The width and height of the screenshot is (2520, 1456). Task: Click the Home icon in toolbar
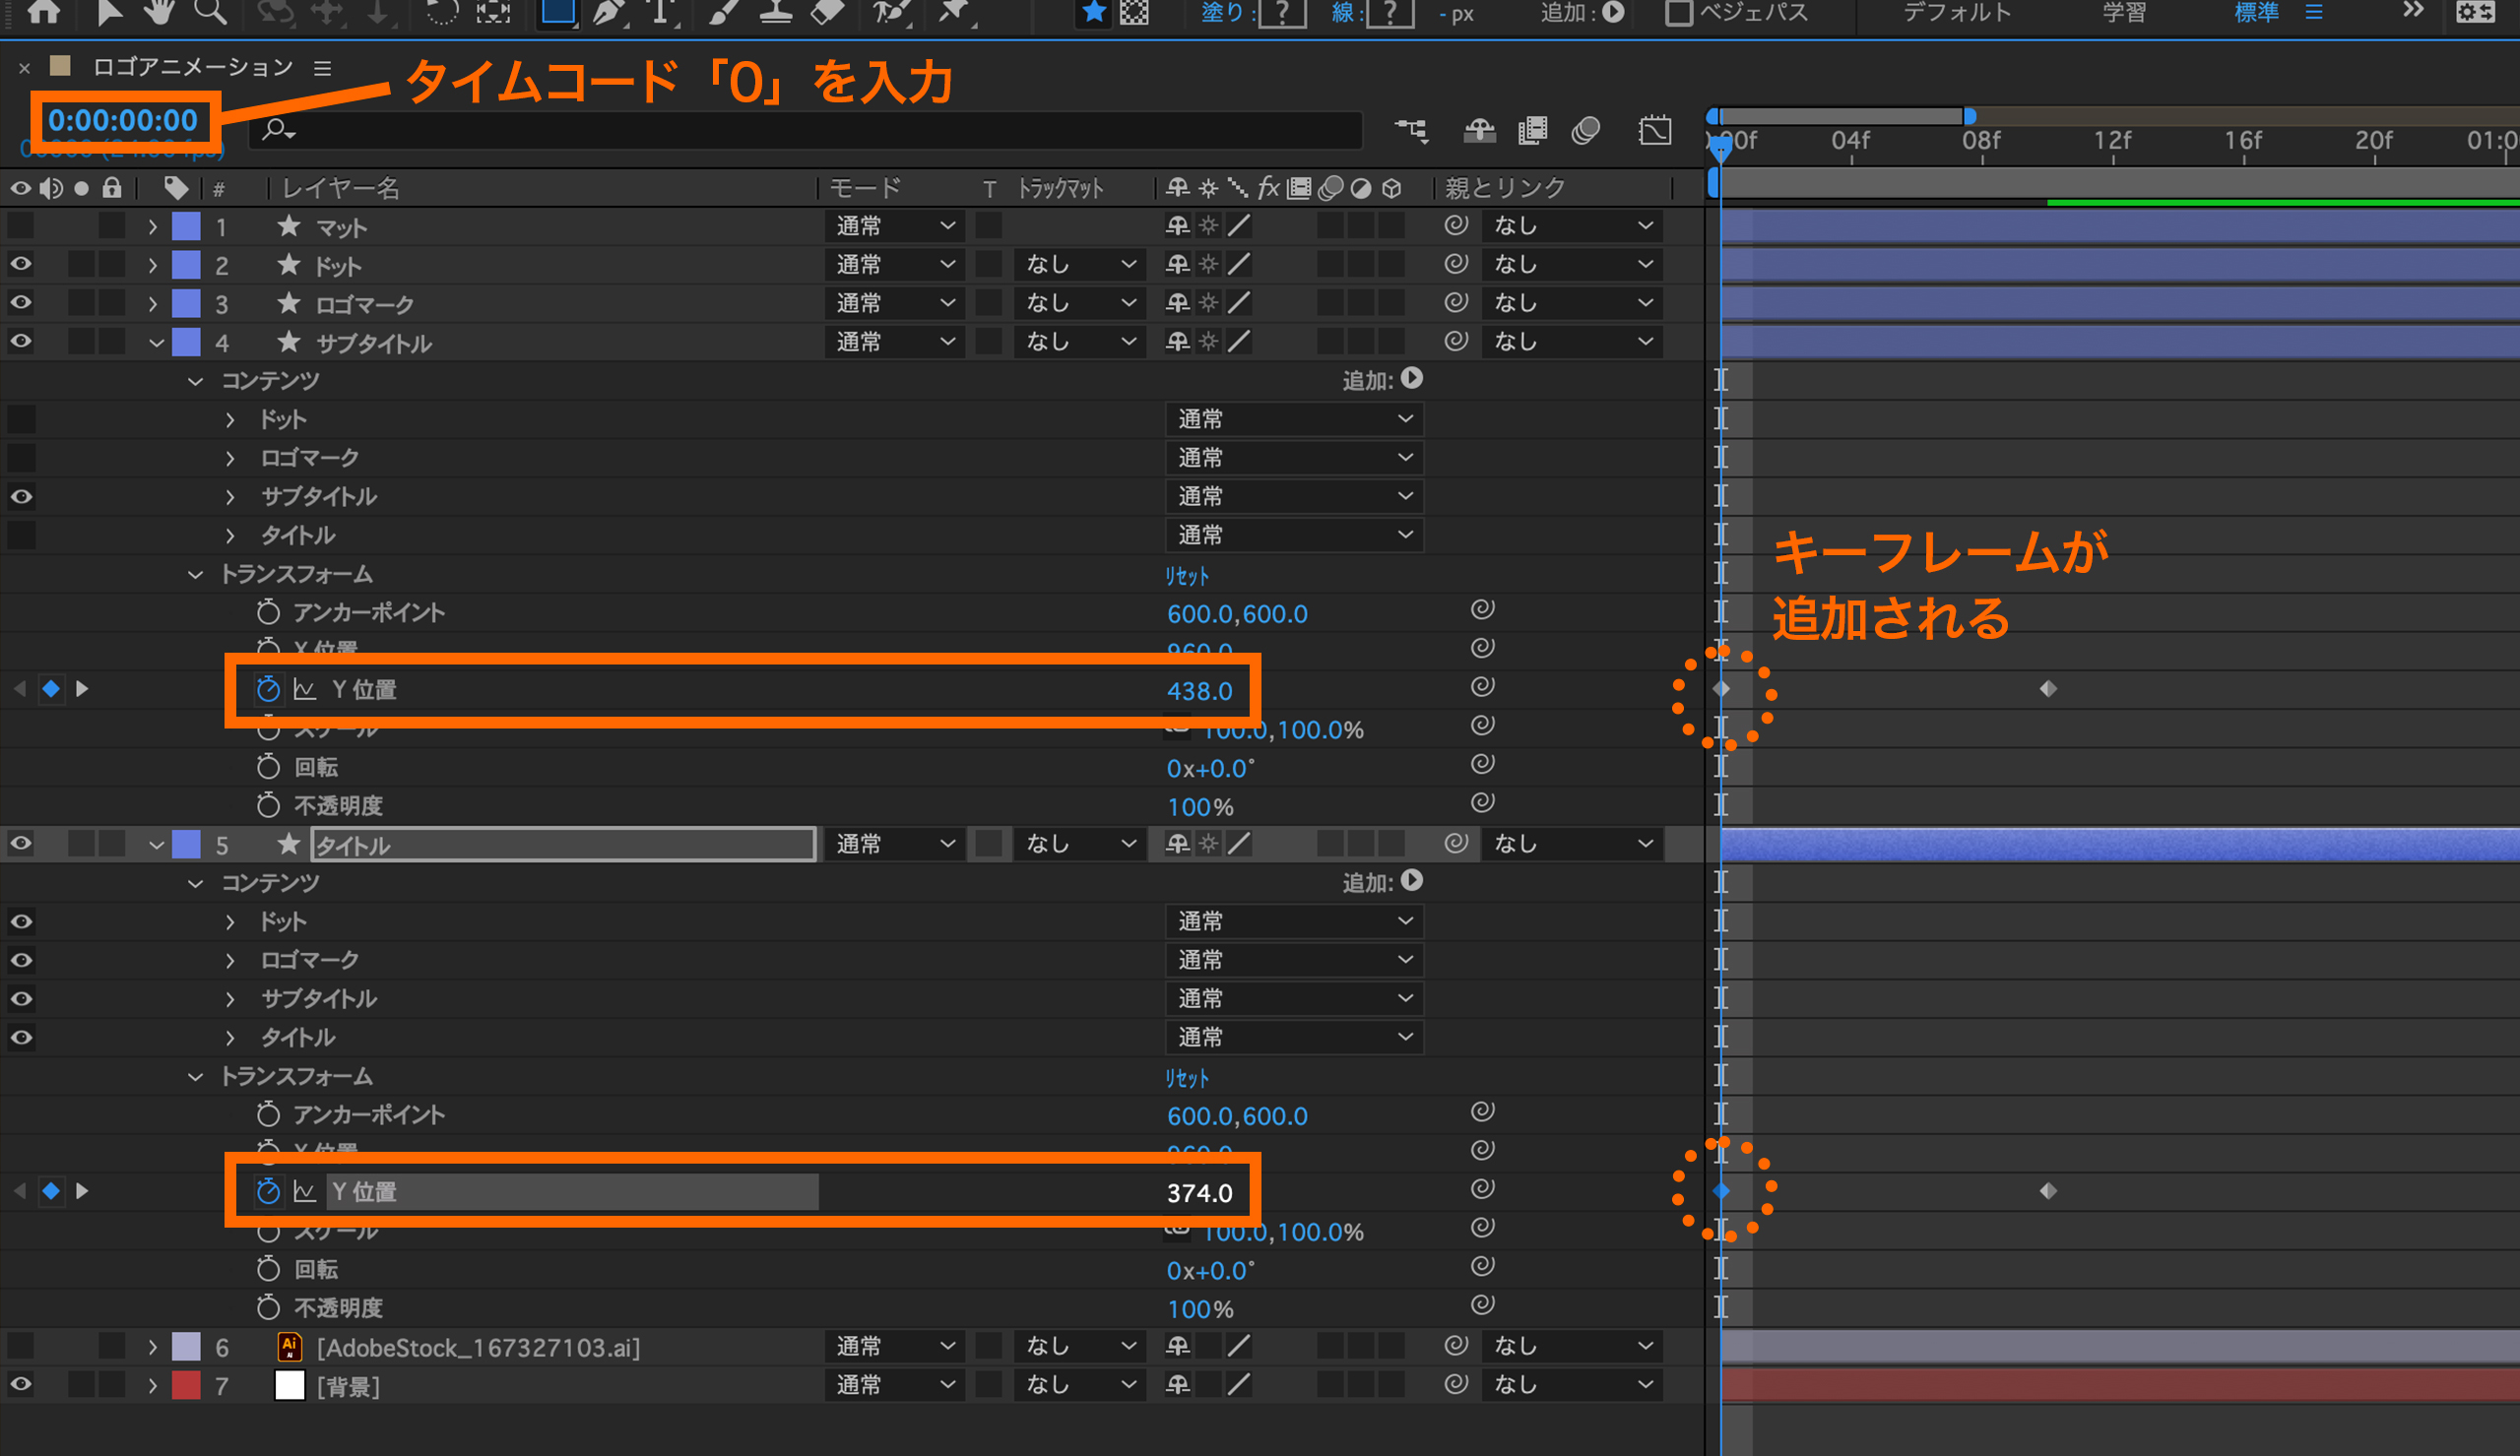tap(43, 12)
